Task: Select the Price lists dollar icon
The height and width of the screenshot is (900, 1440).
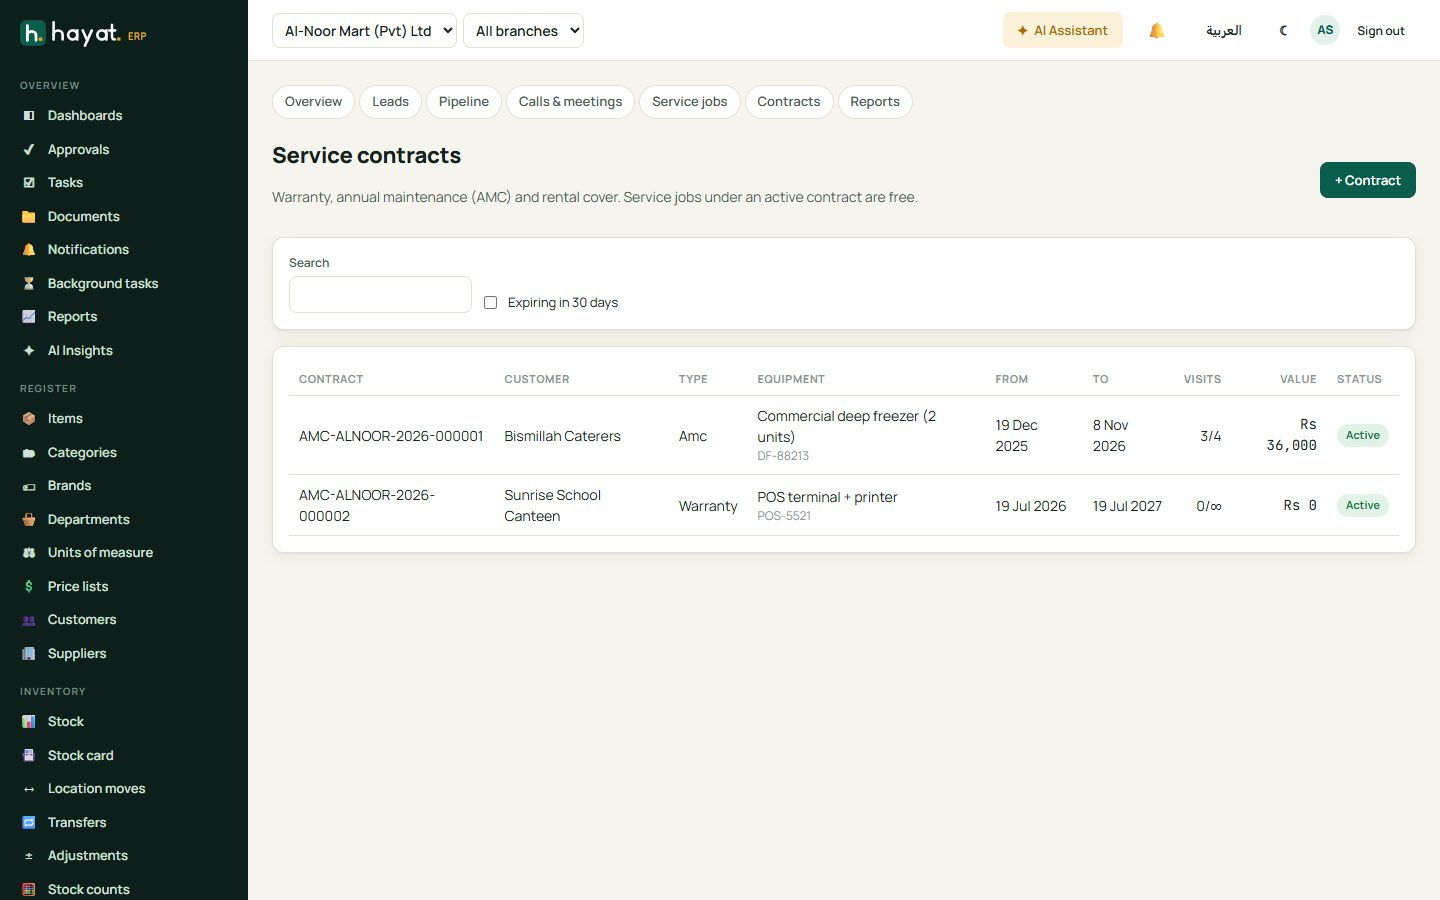Action: 29,586
